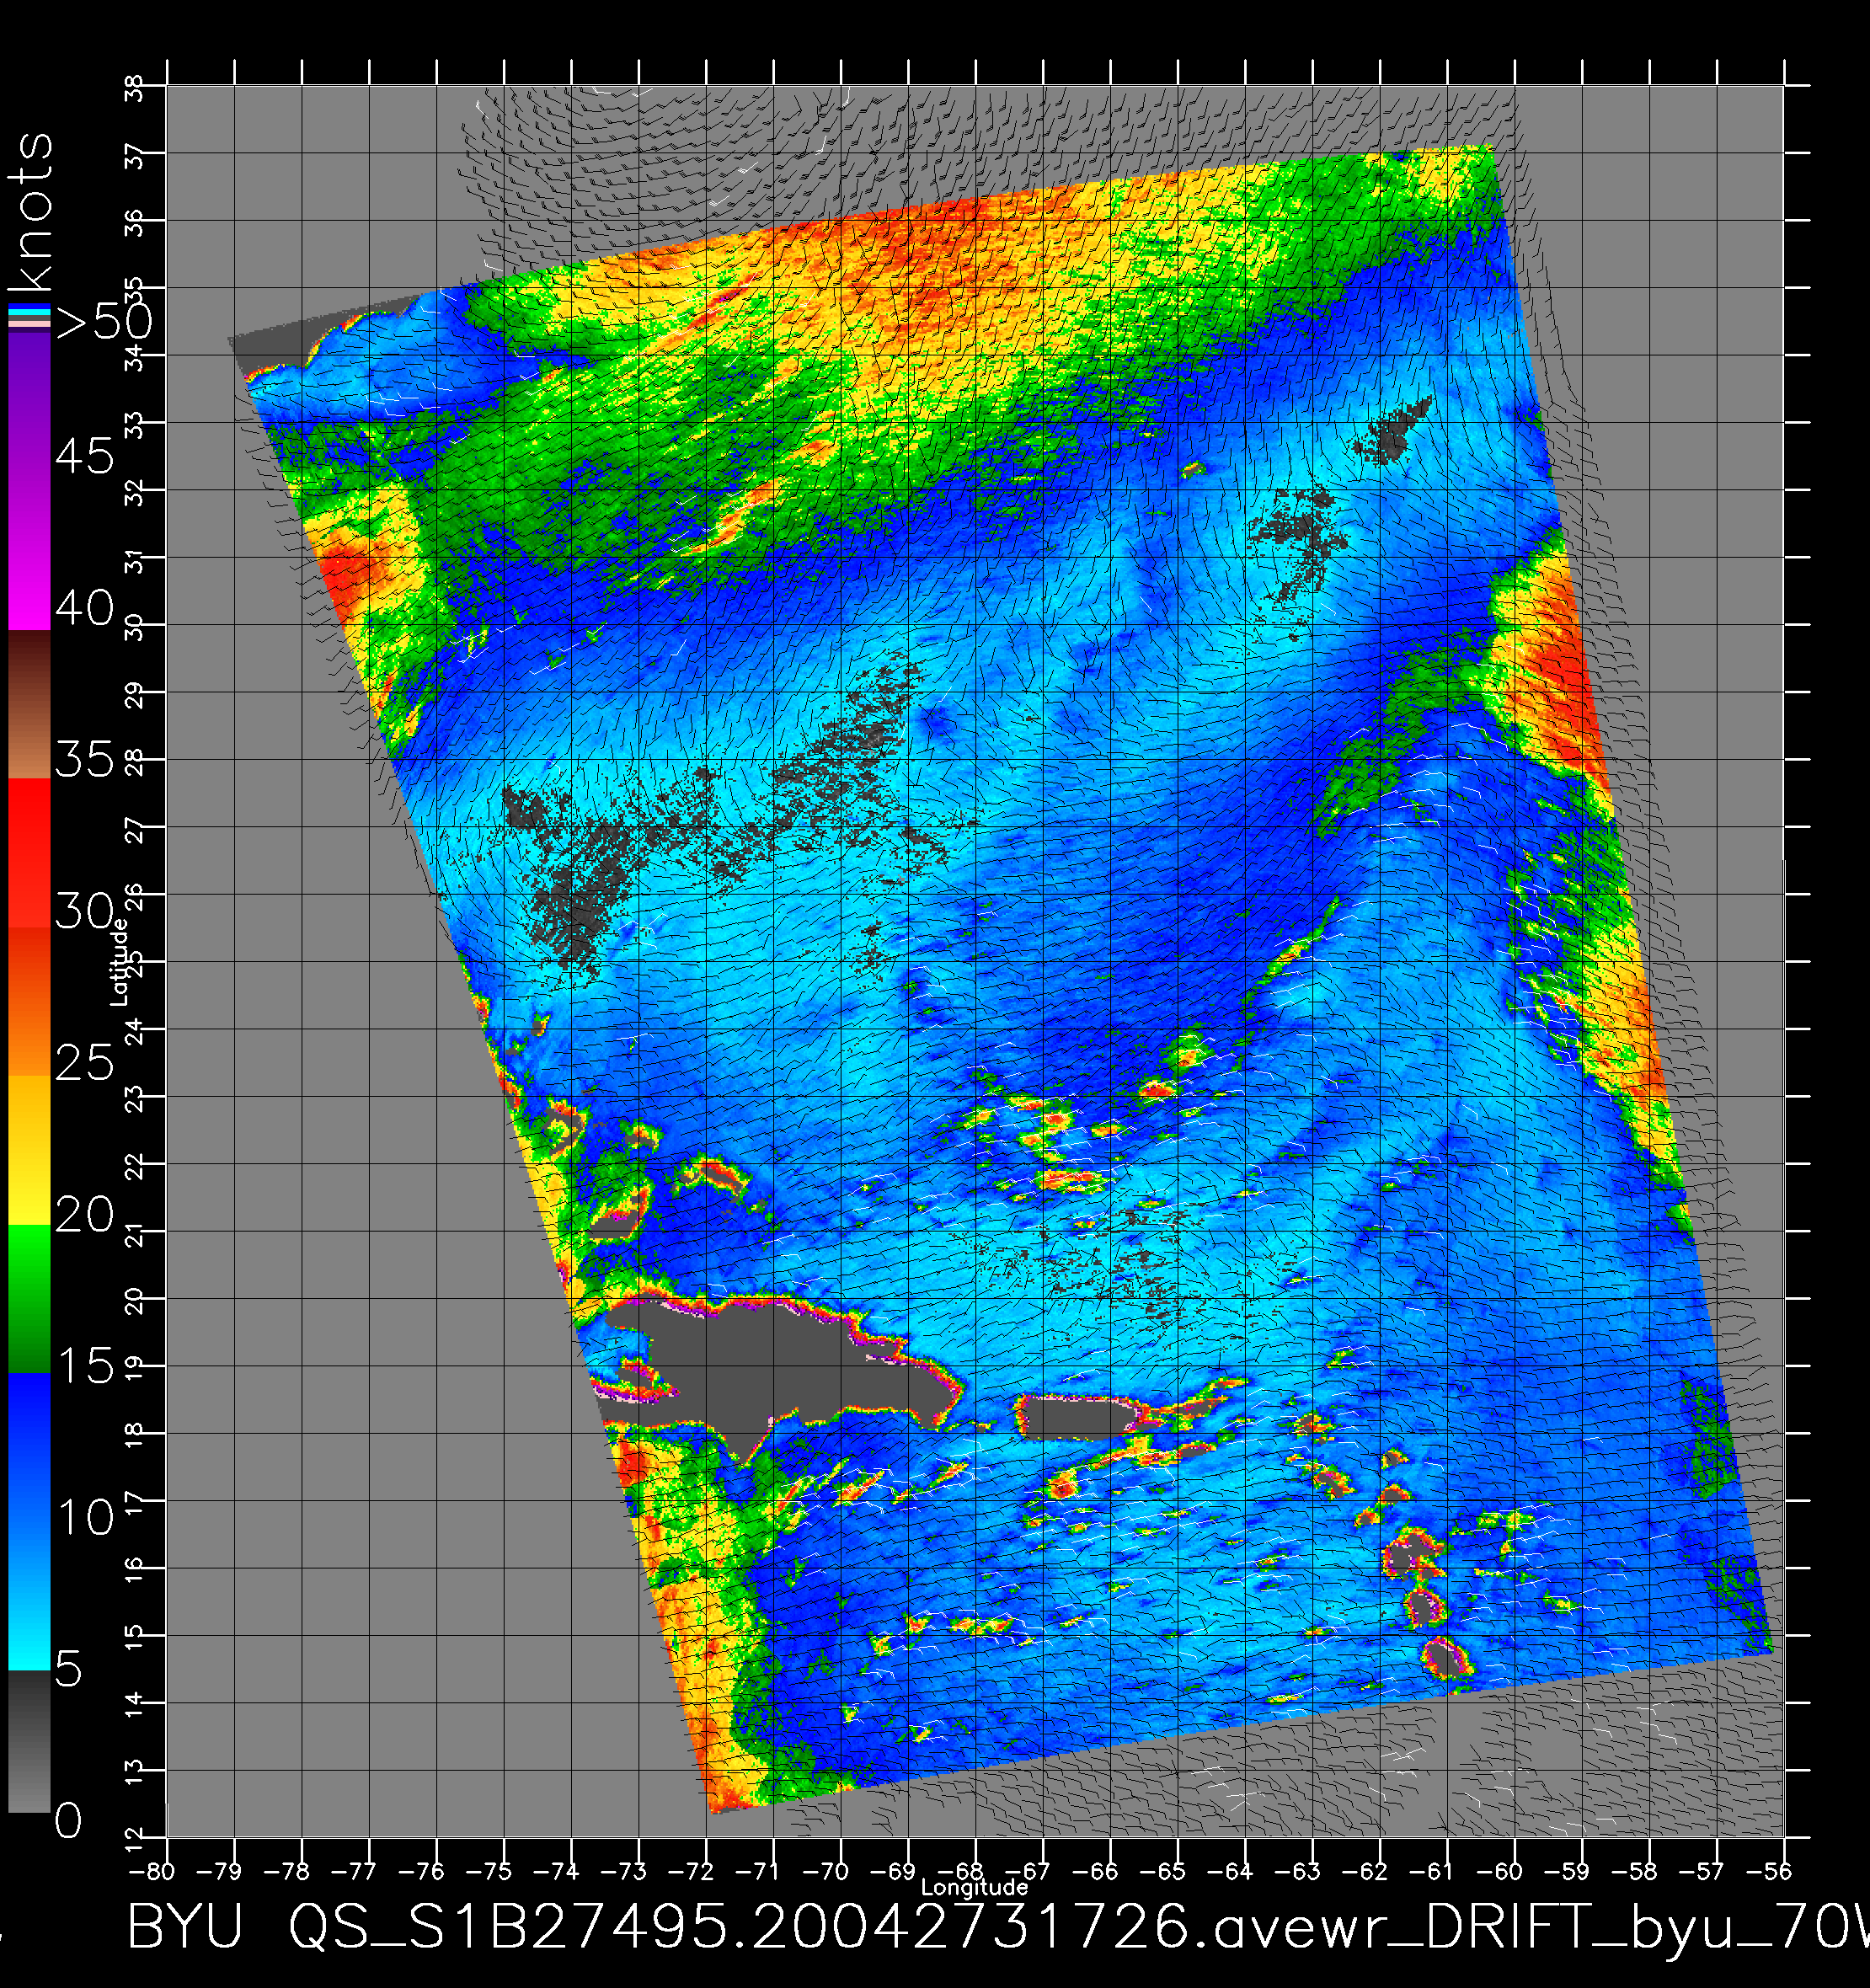Click the '33' latitude tick label
The width and height of the screenshot is (1870, 1988).
pyautogui.click(x=135, y=427)
